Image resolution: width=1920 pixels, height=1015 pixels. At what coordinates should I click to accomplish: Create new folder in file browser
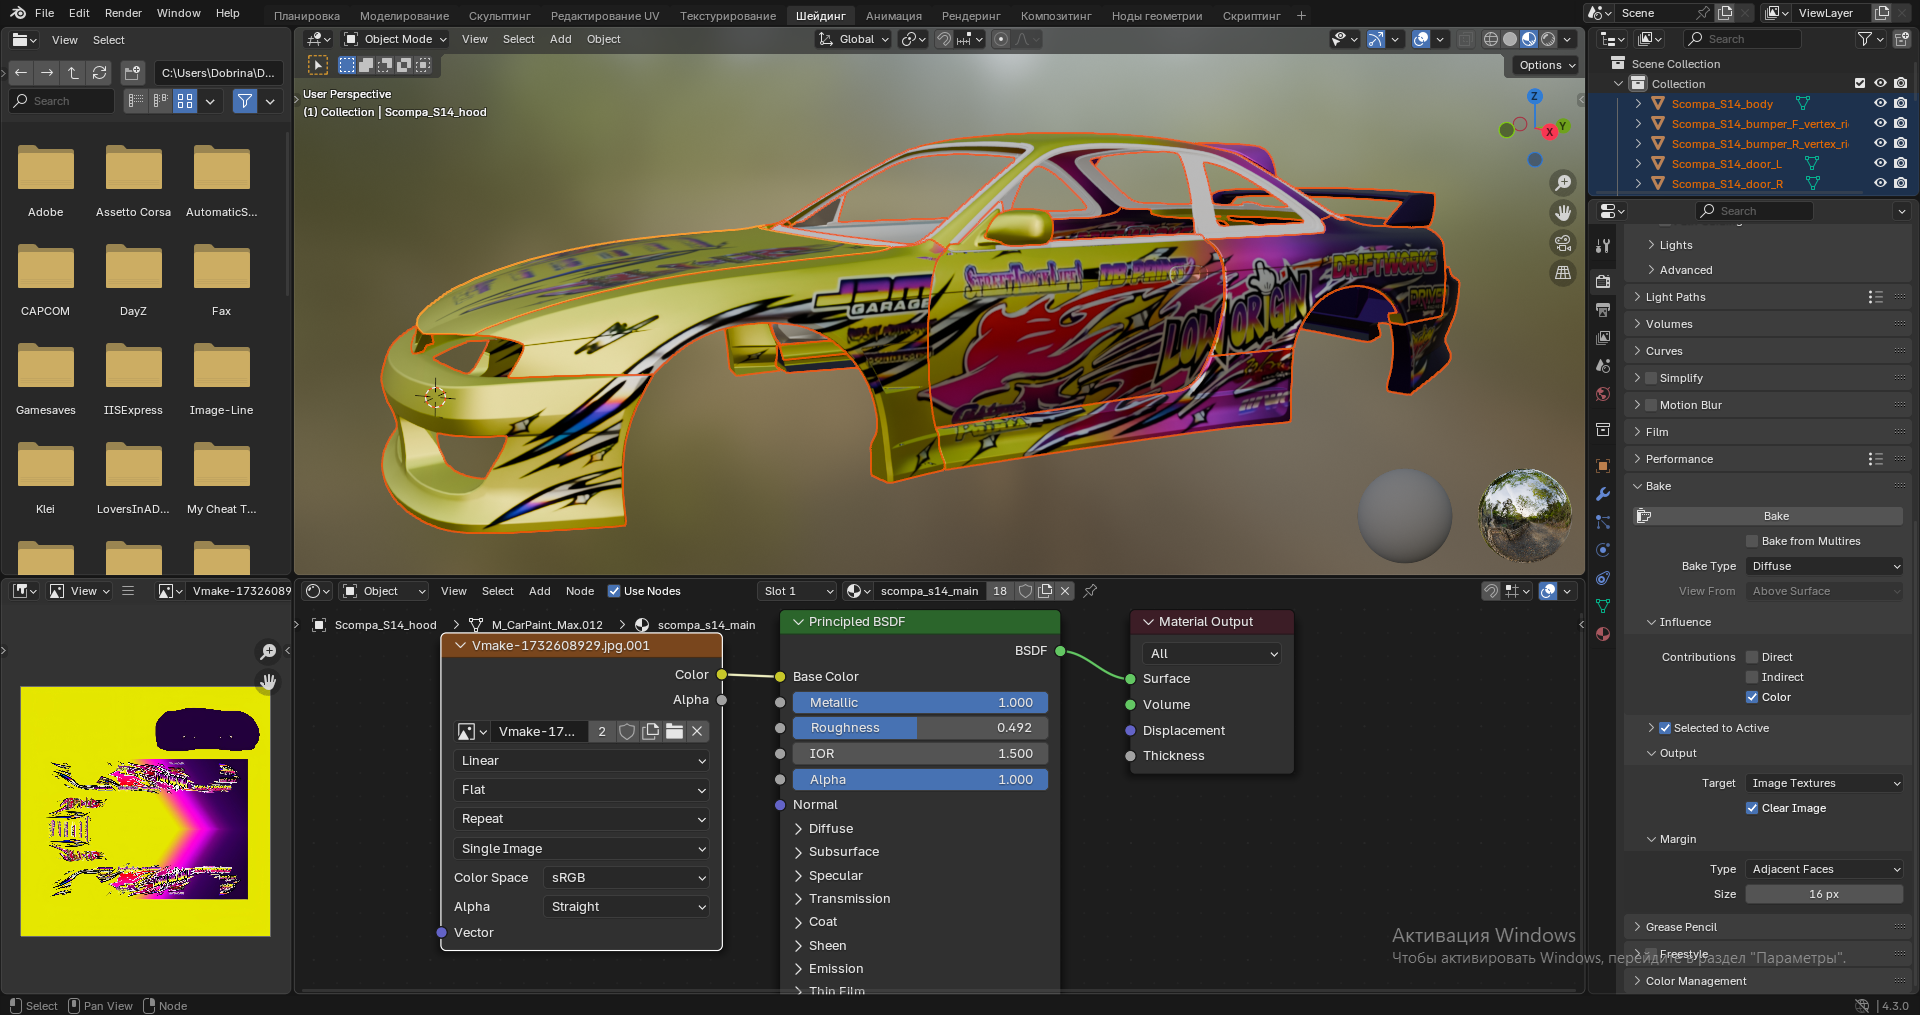click(x=132, y=73)
